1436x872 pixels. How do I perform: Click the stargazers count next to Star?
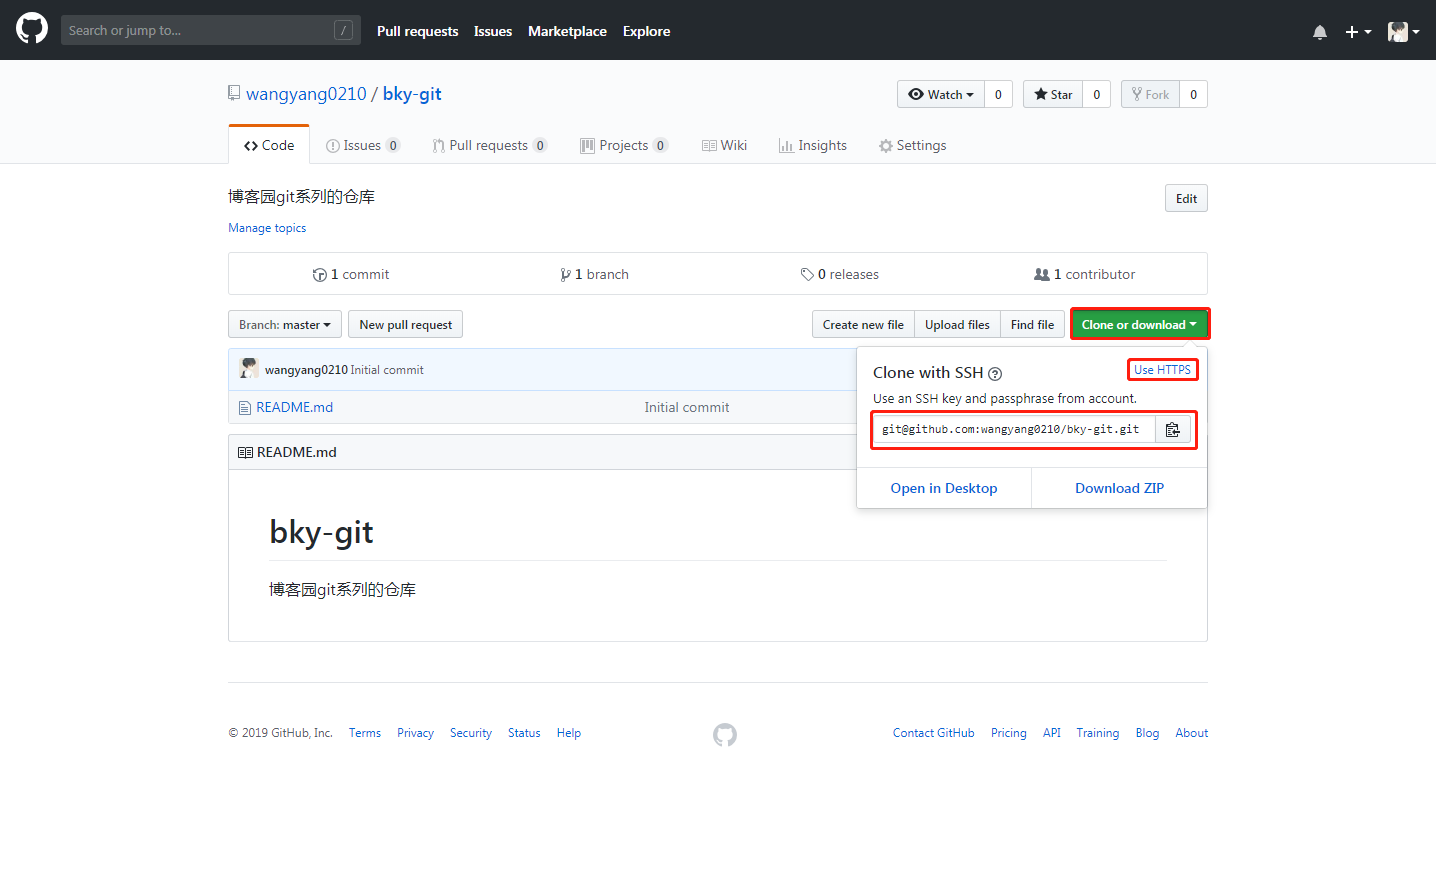tap(1096, 94)
